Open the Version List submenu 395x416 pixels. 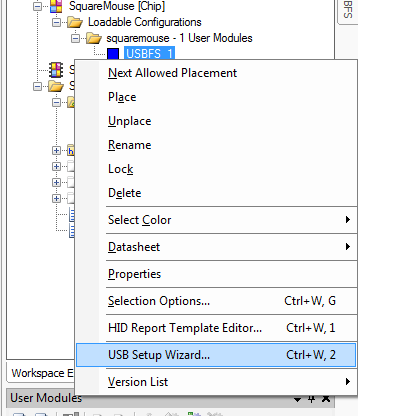click(x=216, y=382)
